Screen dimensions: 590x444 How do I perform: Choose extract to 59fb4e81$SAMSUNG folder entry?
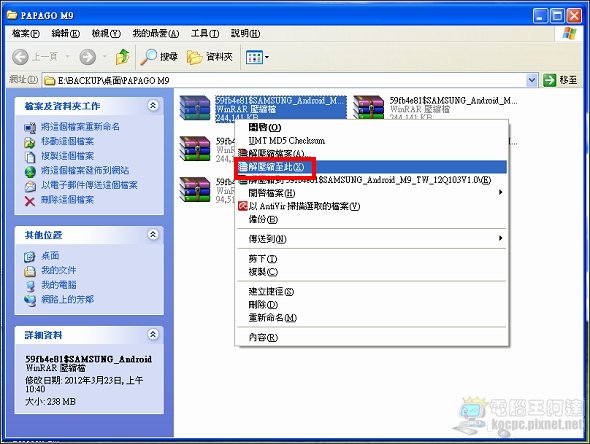(x=371, y=180)
